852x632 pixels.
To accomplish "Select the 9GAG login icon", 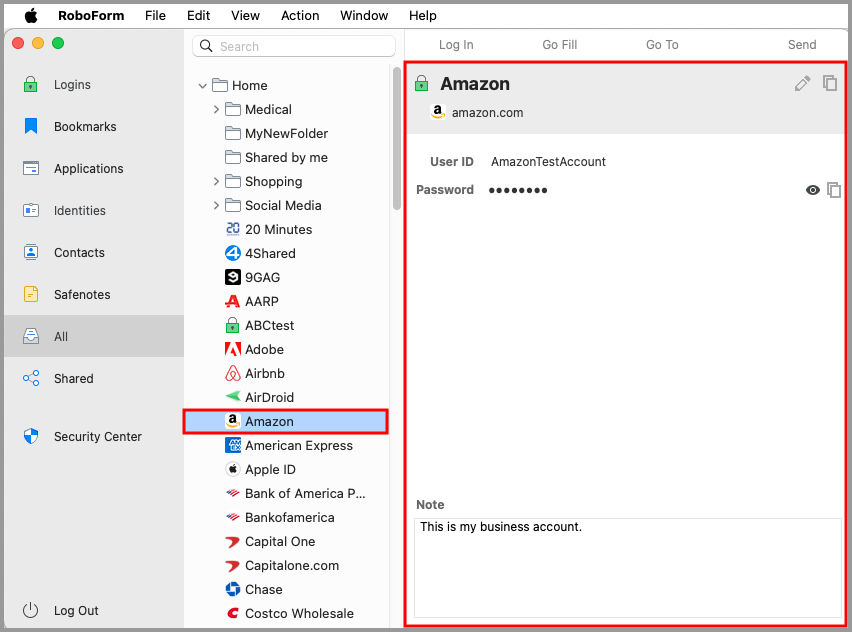I will 233,277.
